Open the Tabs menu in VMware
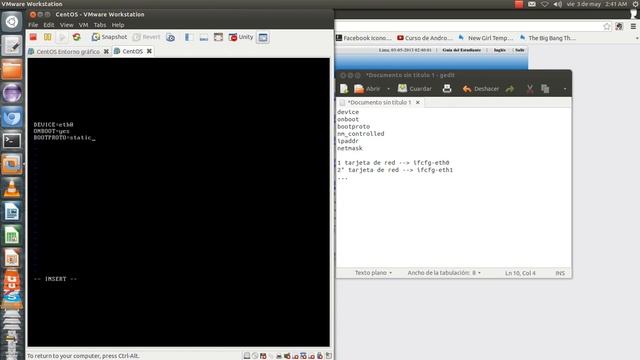 pos(100,25)
